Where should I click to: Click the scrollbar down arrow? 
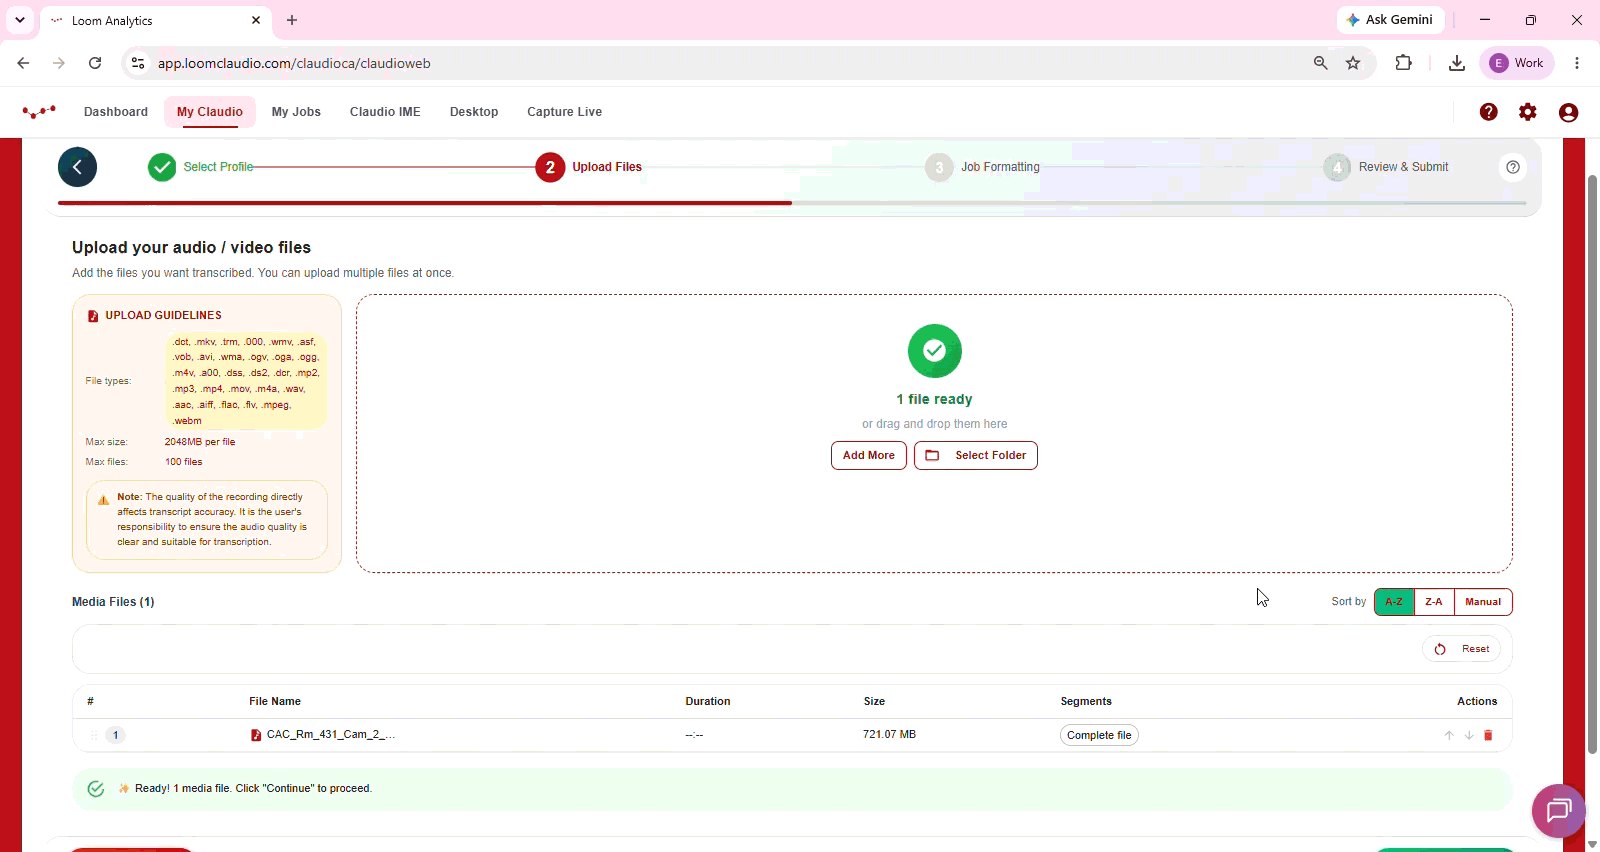click(1593, 845)
